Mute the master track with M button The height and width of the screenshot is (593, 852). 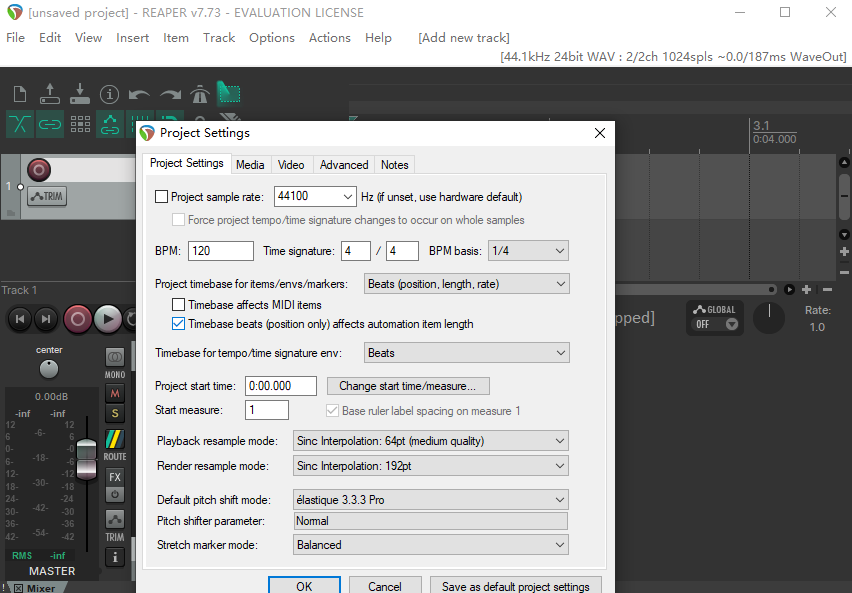point(115,393)
